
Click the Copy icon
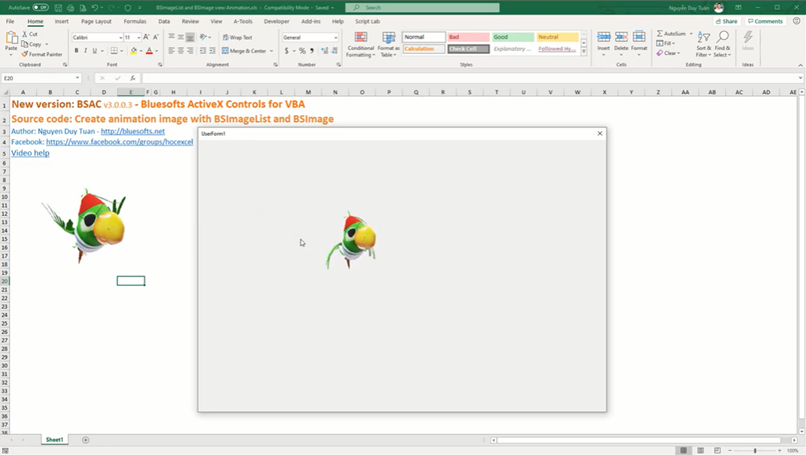25,44
